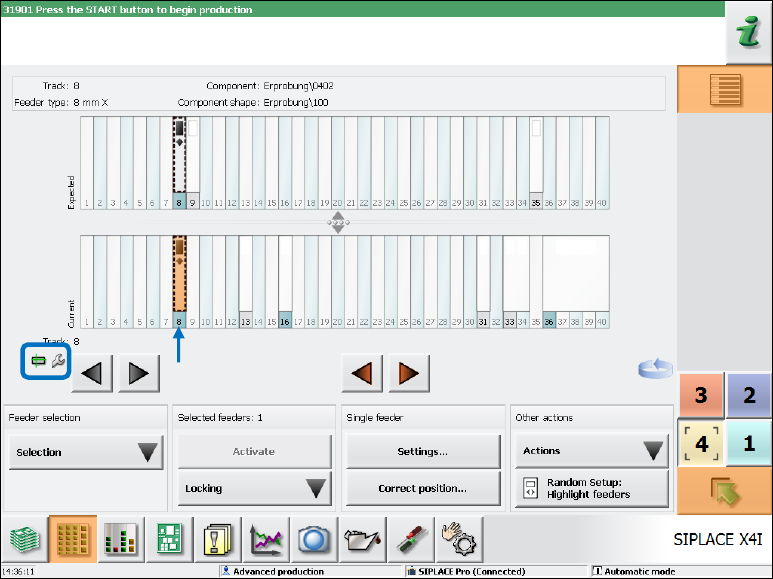The width and height of the screenshot is (773, 579).
Task: Open the hand and gear settings icon
Action: [460, 540]
